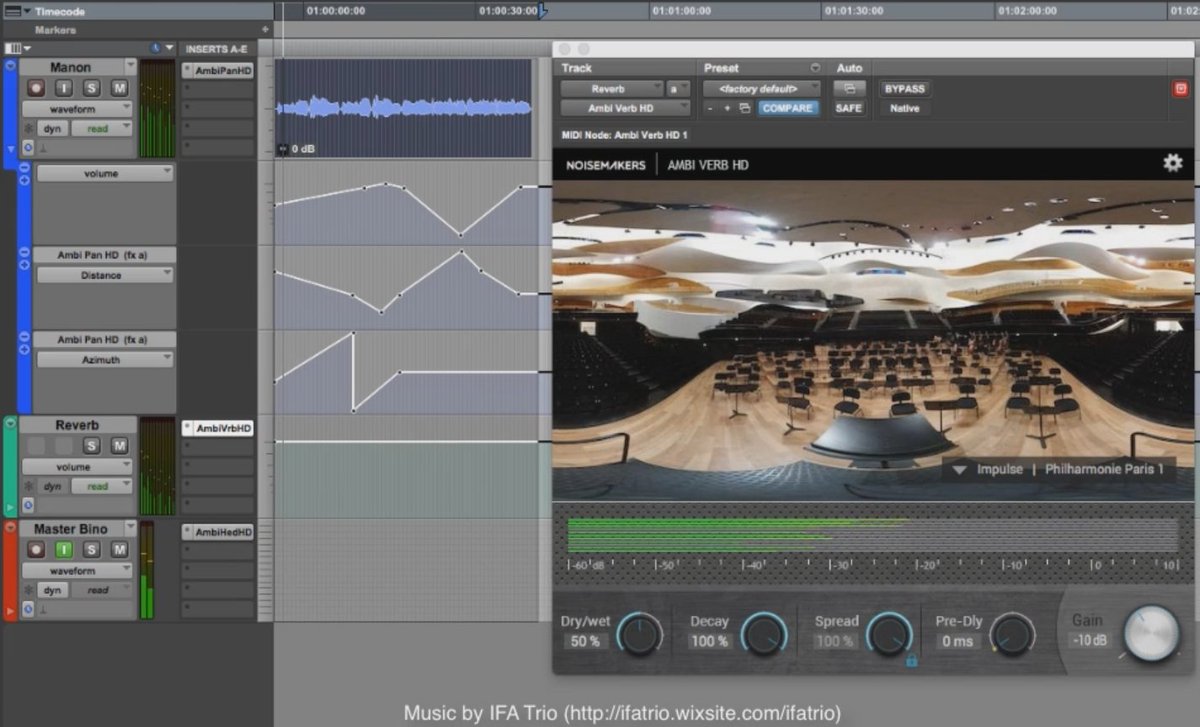Image resolution: width=1200 pixels, height=727 pixels.
Task: Solo the Reverb track
Action: click(x=91, y=446)
